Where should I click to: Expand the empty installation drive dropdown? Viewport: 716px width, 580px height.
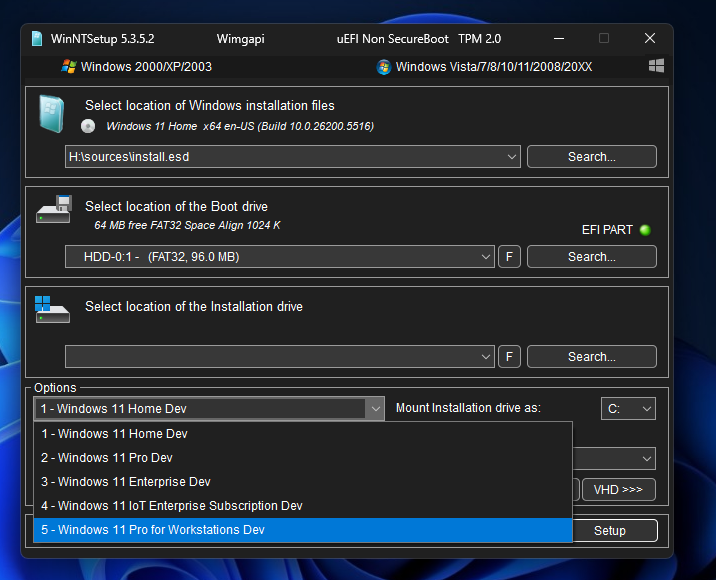click(486, 357)
